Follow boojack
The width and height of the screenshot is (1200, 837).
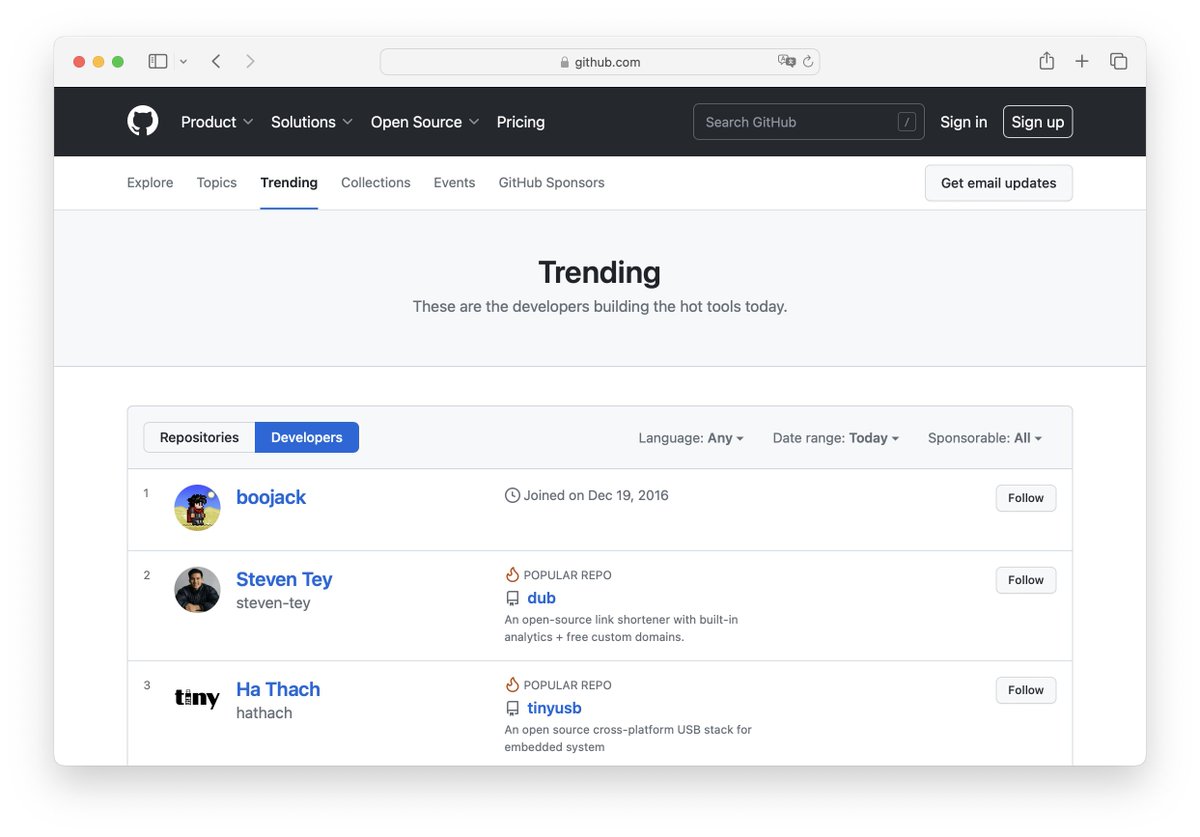(x=1026, y=498)
